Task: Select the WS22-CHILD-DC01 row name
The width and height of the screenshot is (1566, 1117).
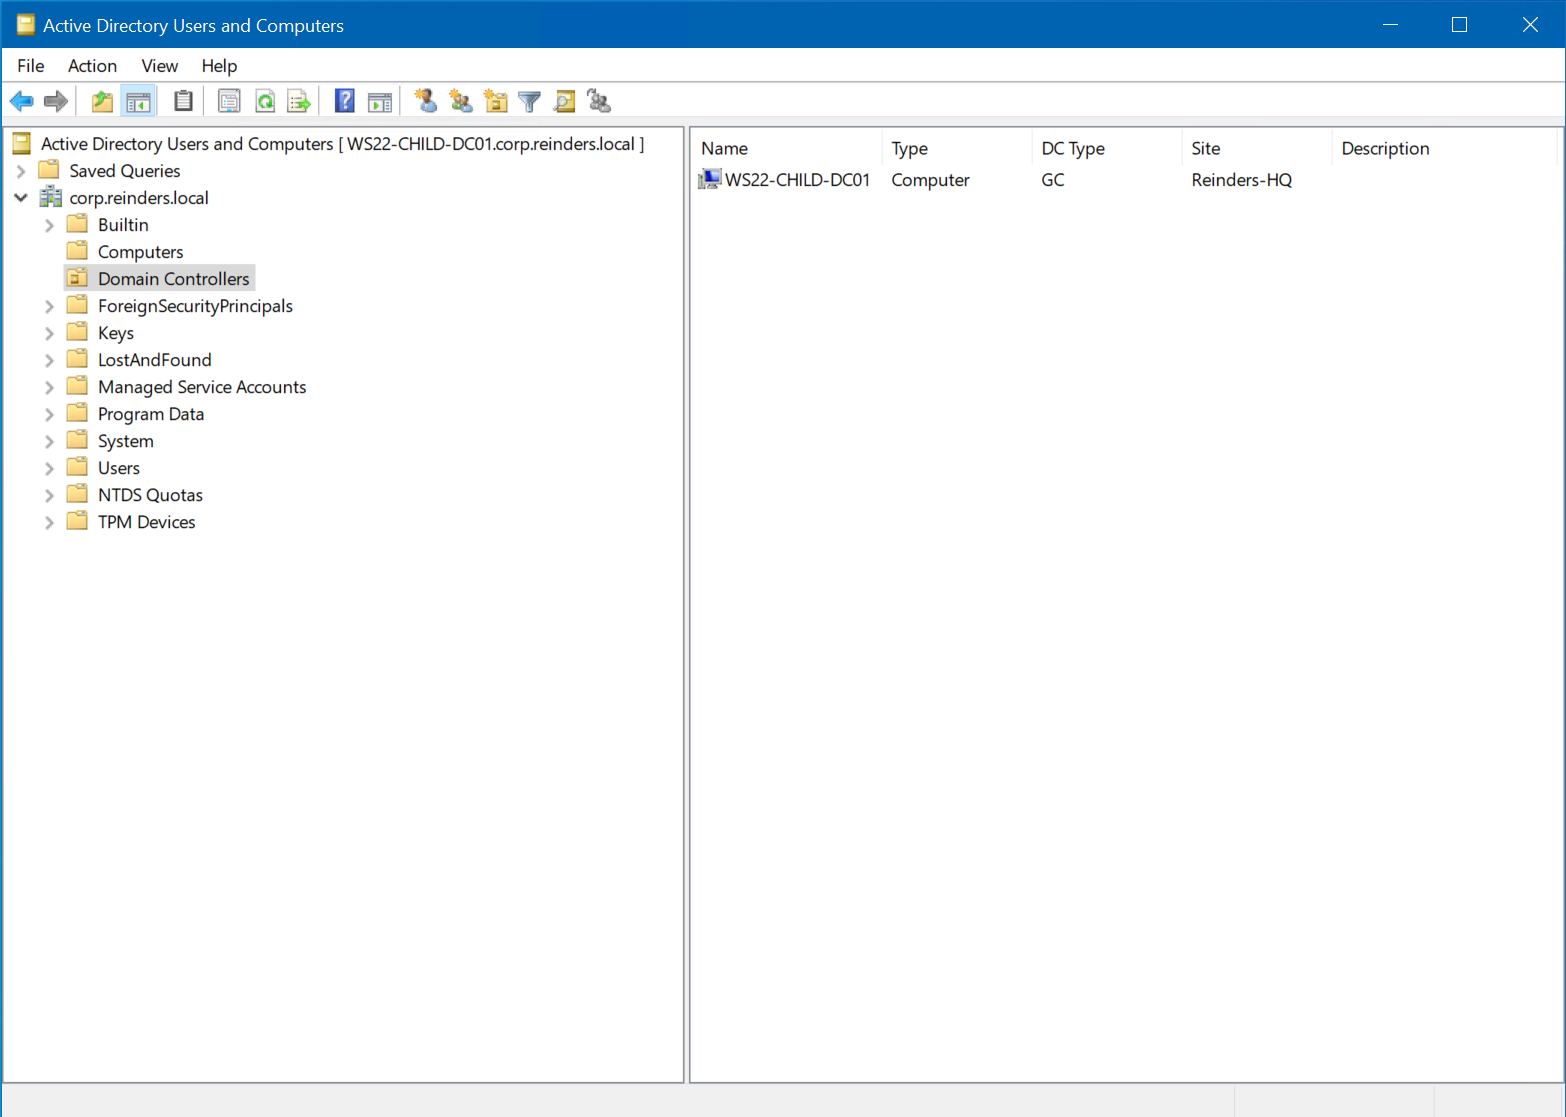Action: (x=797, y=180)
